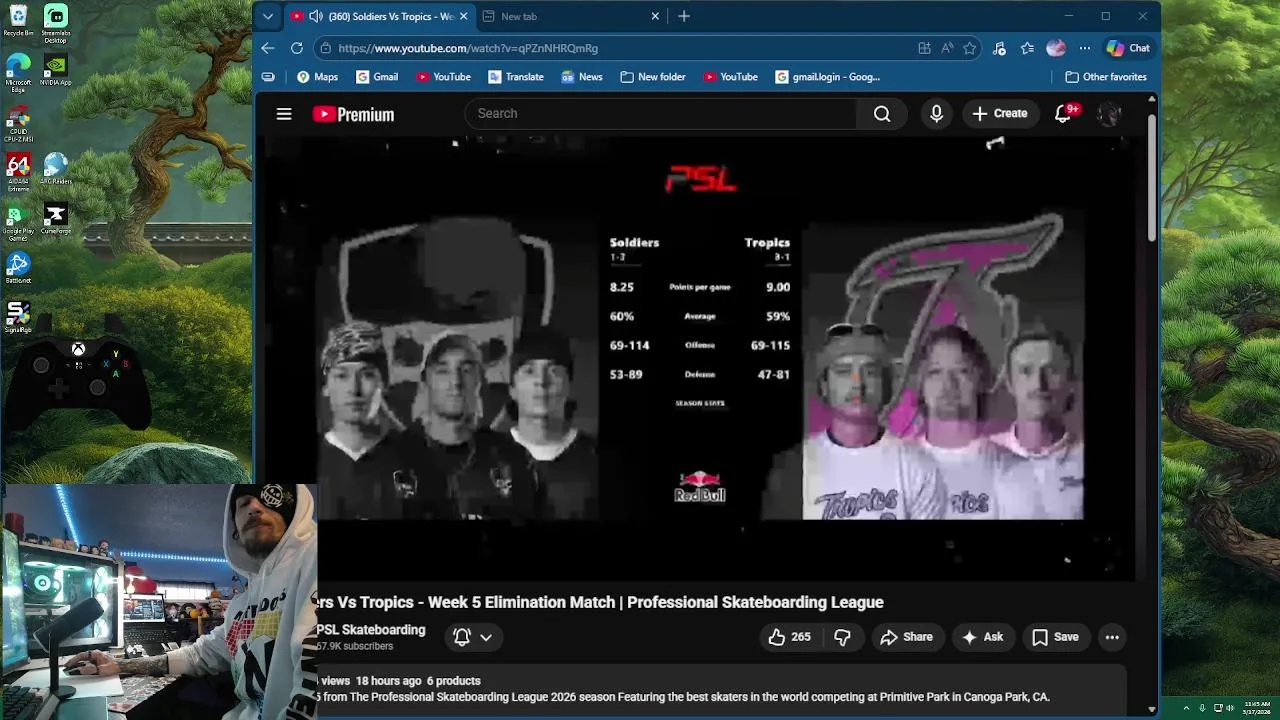Open Copilot Chat button
The width and height of the screenshot is (1280, 720).
1128,48
